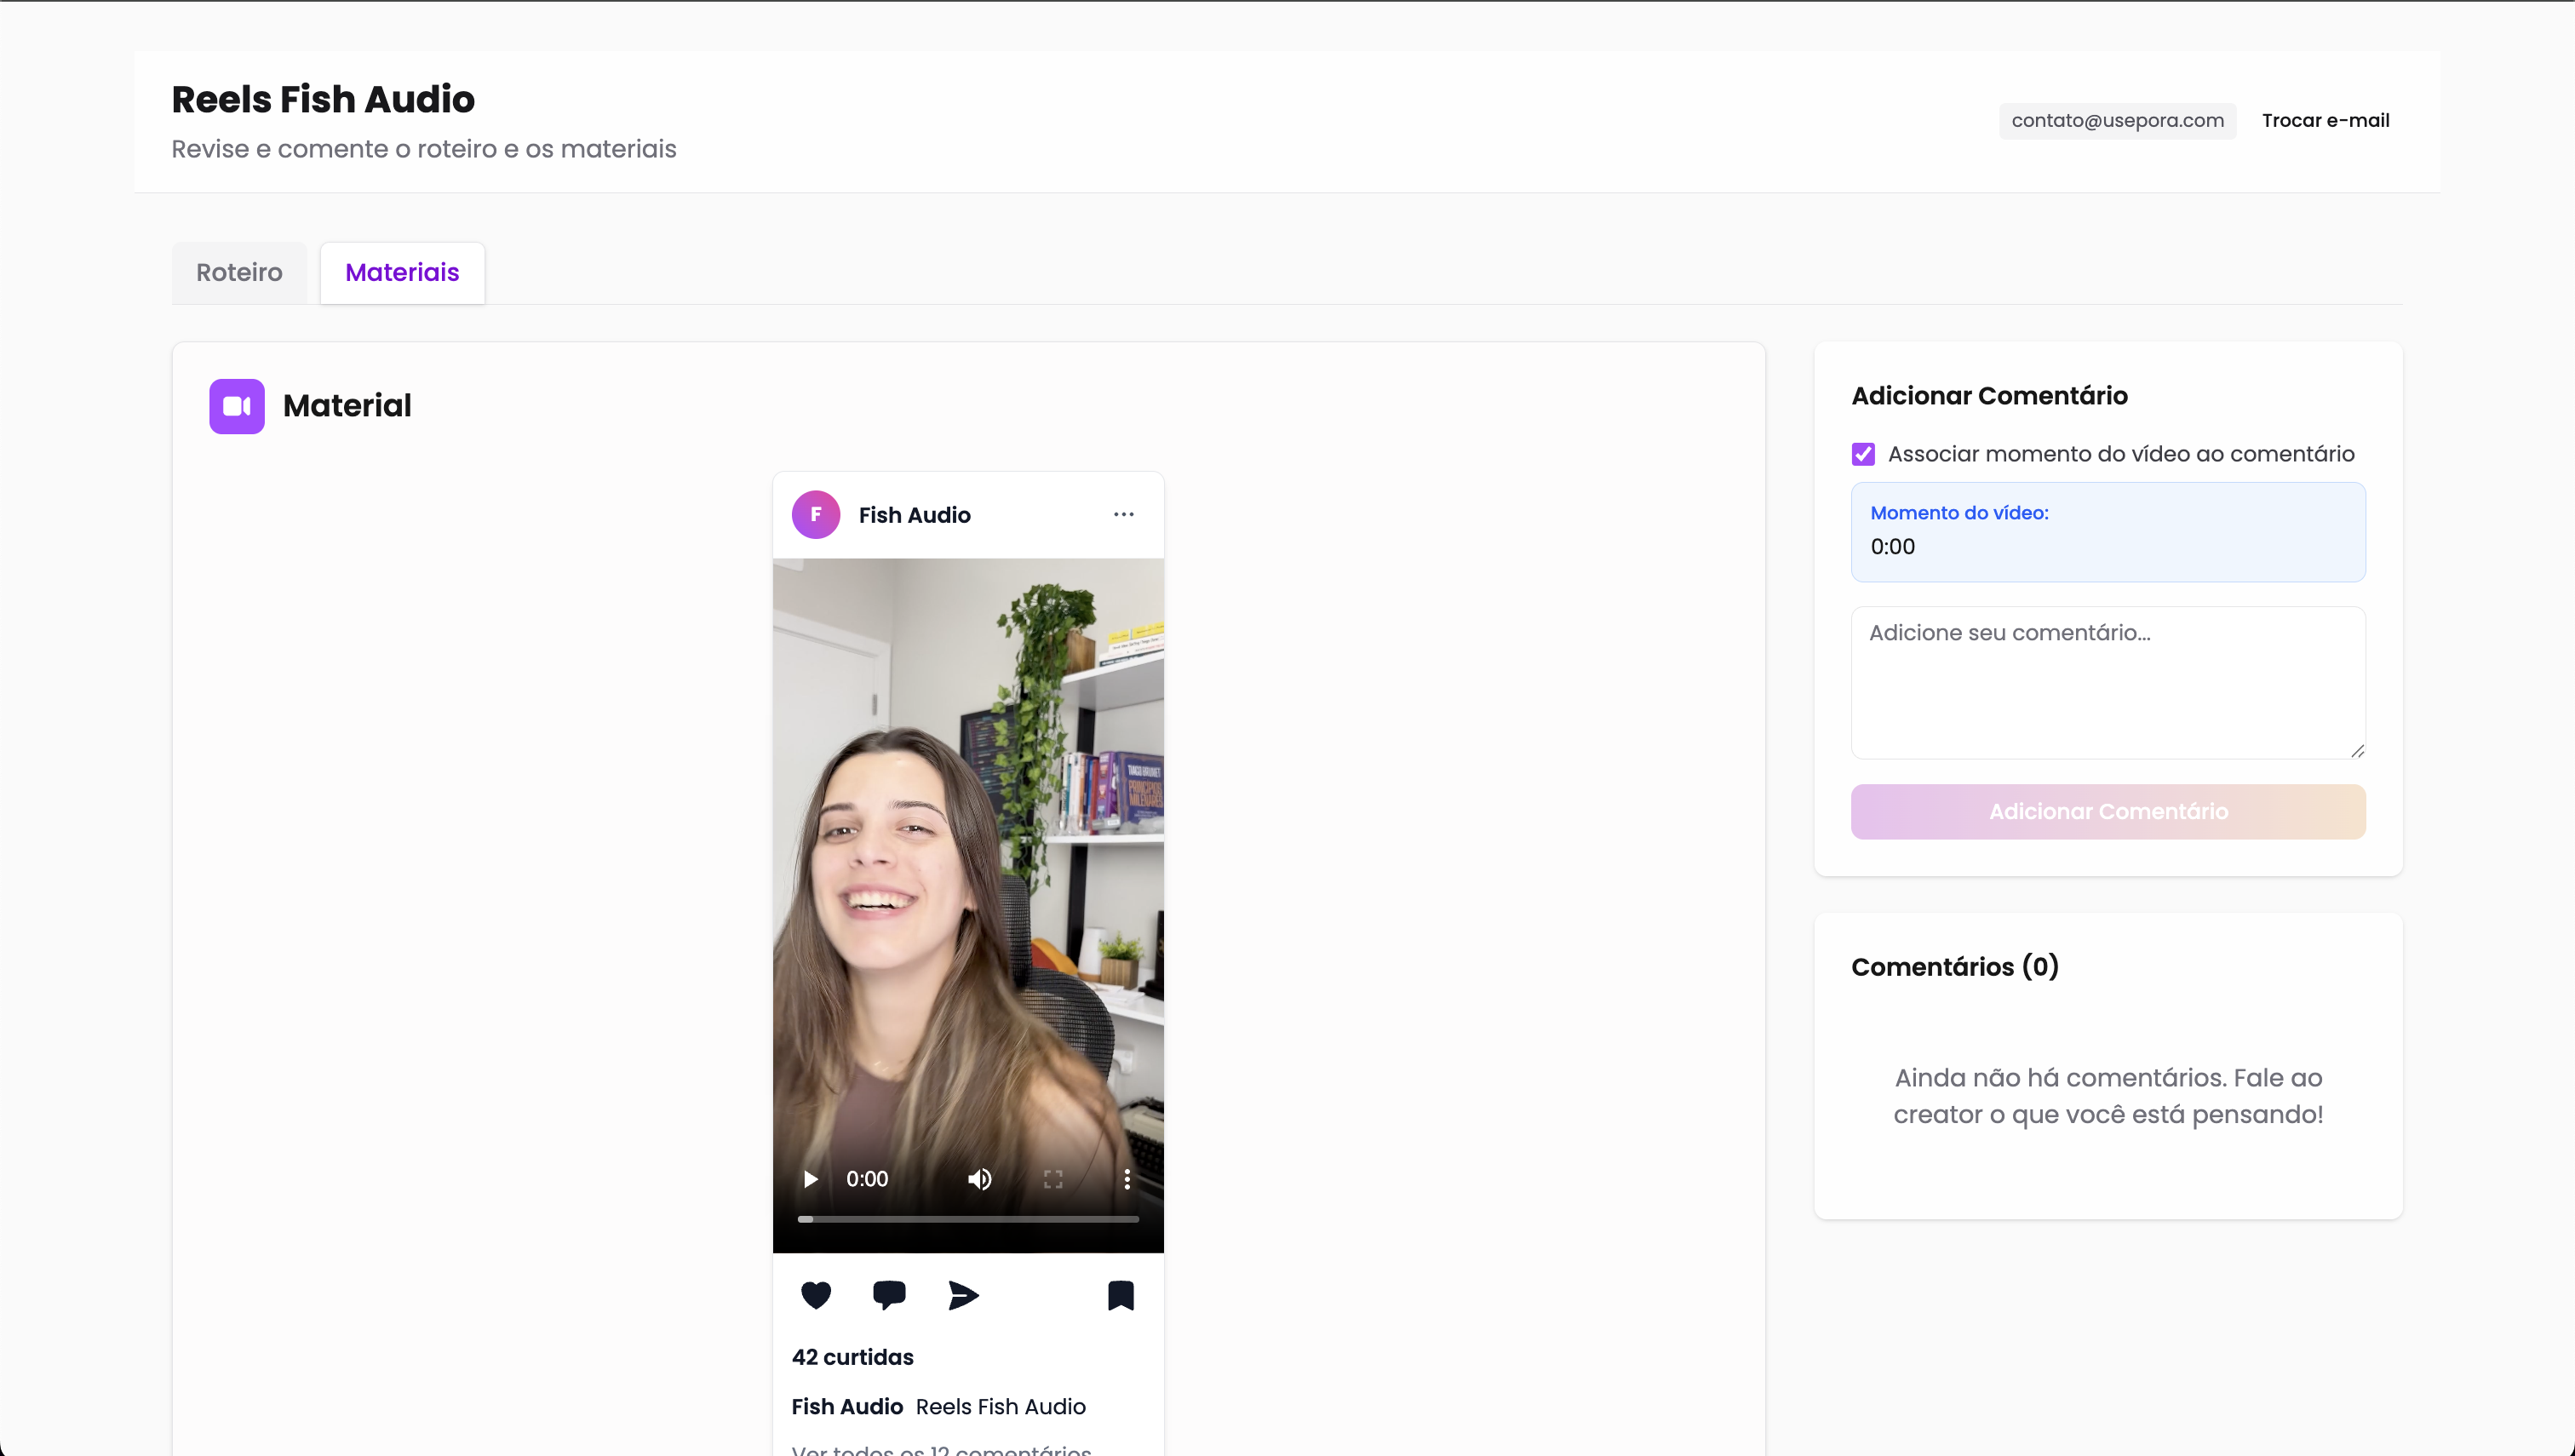This screenshot has width=2575, height=1456.
Task: Play the reel video
Action: [x=811, y=1179]
